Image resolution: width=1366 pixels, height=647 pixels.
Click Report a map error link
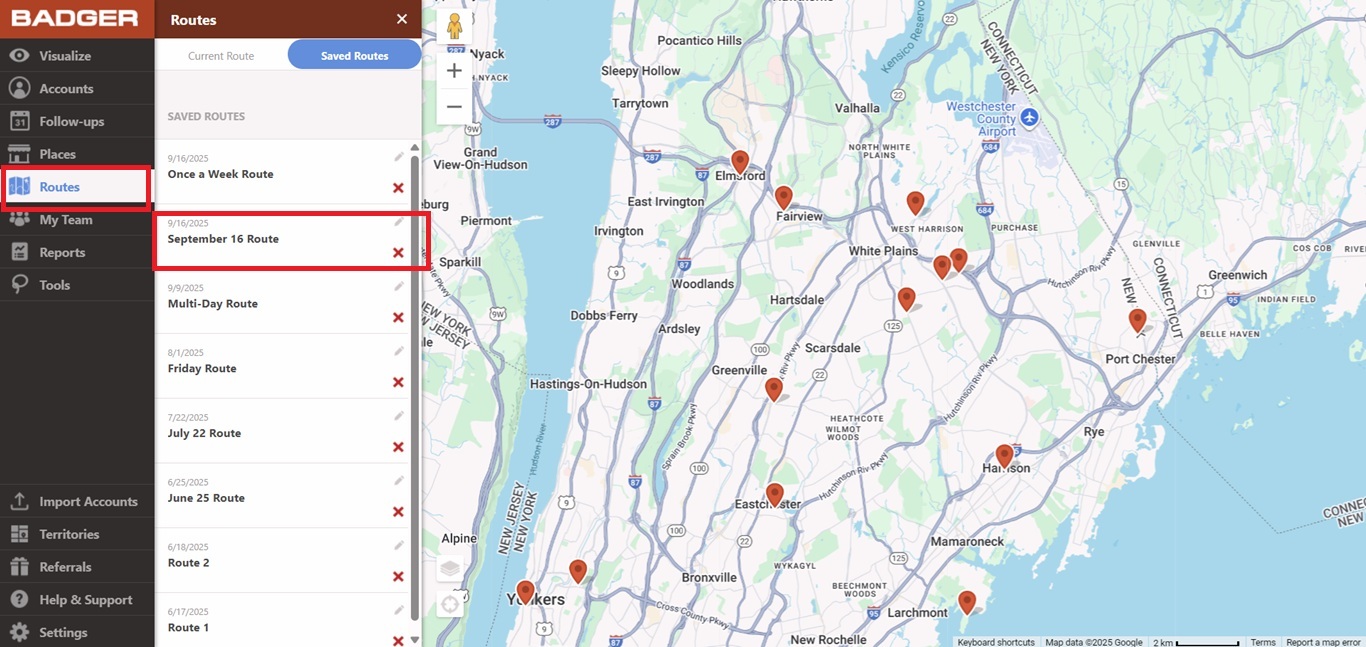[x=1323, y=642]
